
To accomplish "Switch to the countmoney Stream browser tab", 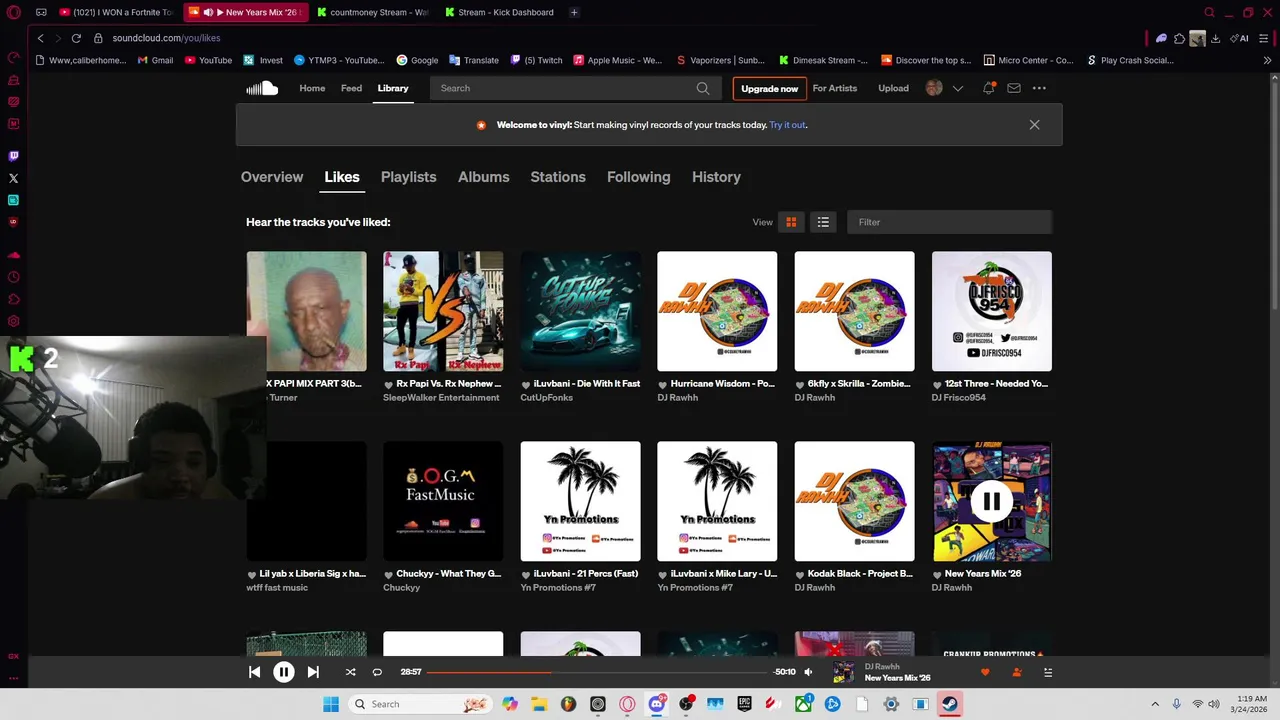I will tap(371, 12).
